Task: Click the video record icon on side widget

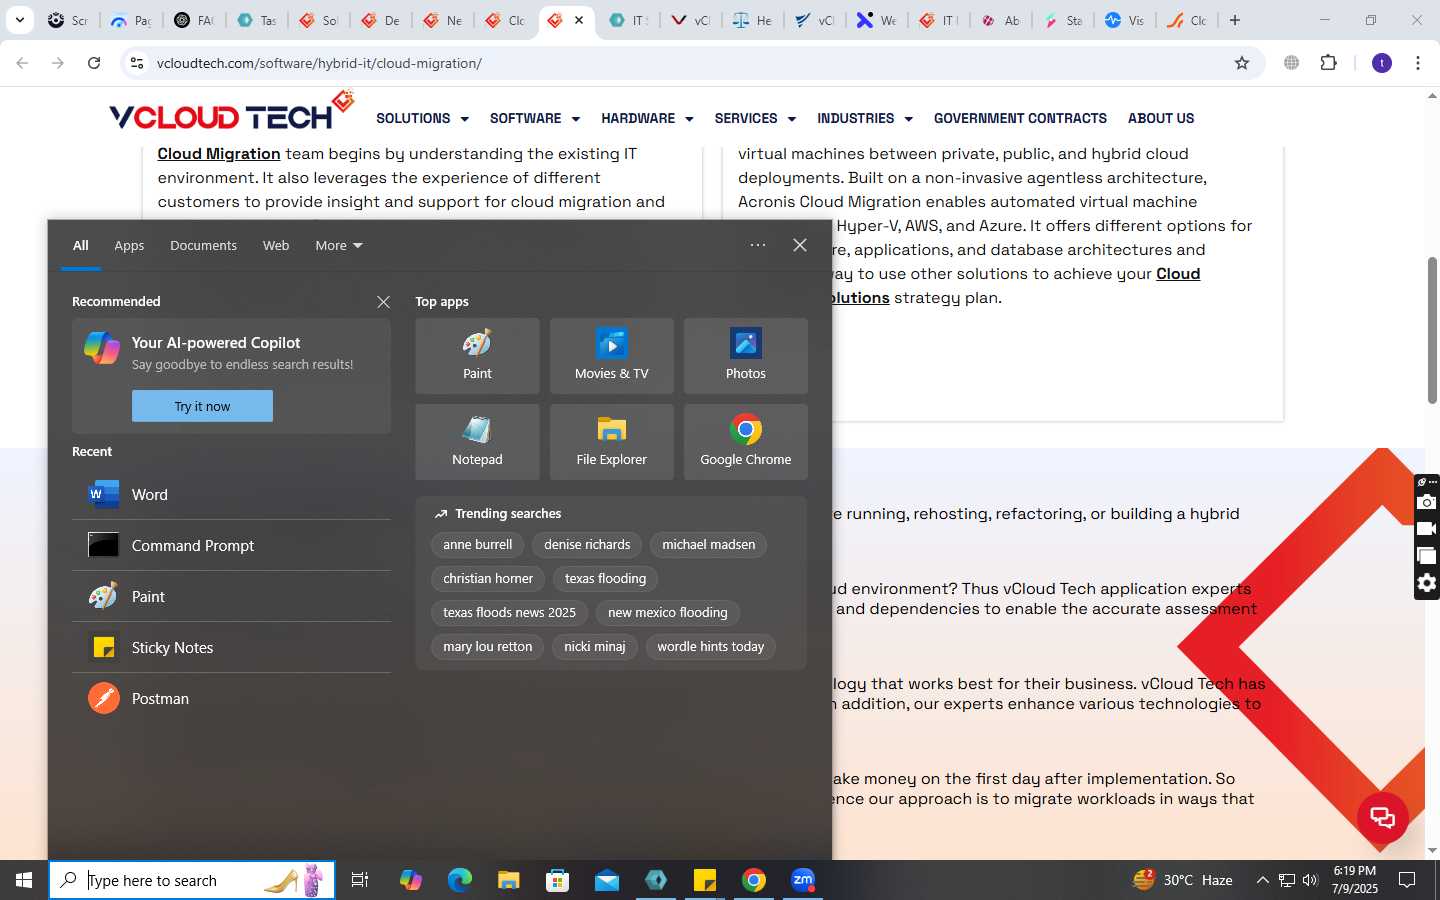Action: (1427, 529)
